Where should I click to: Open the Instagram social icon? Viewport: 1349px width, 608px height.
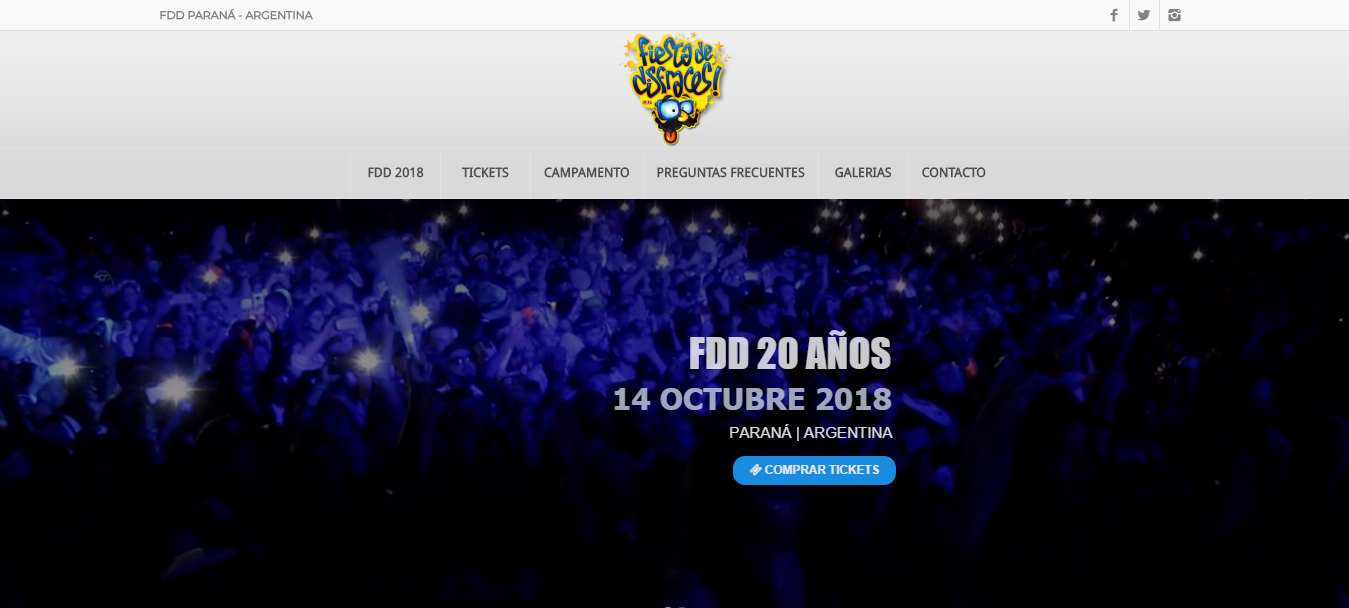1175,15
